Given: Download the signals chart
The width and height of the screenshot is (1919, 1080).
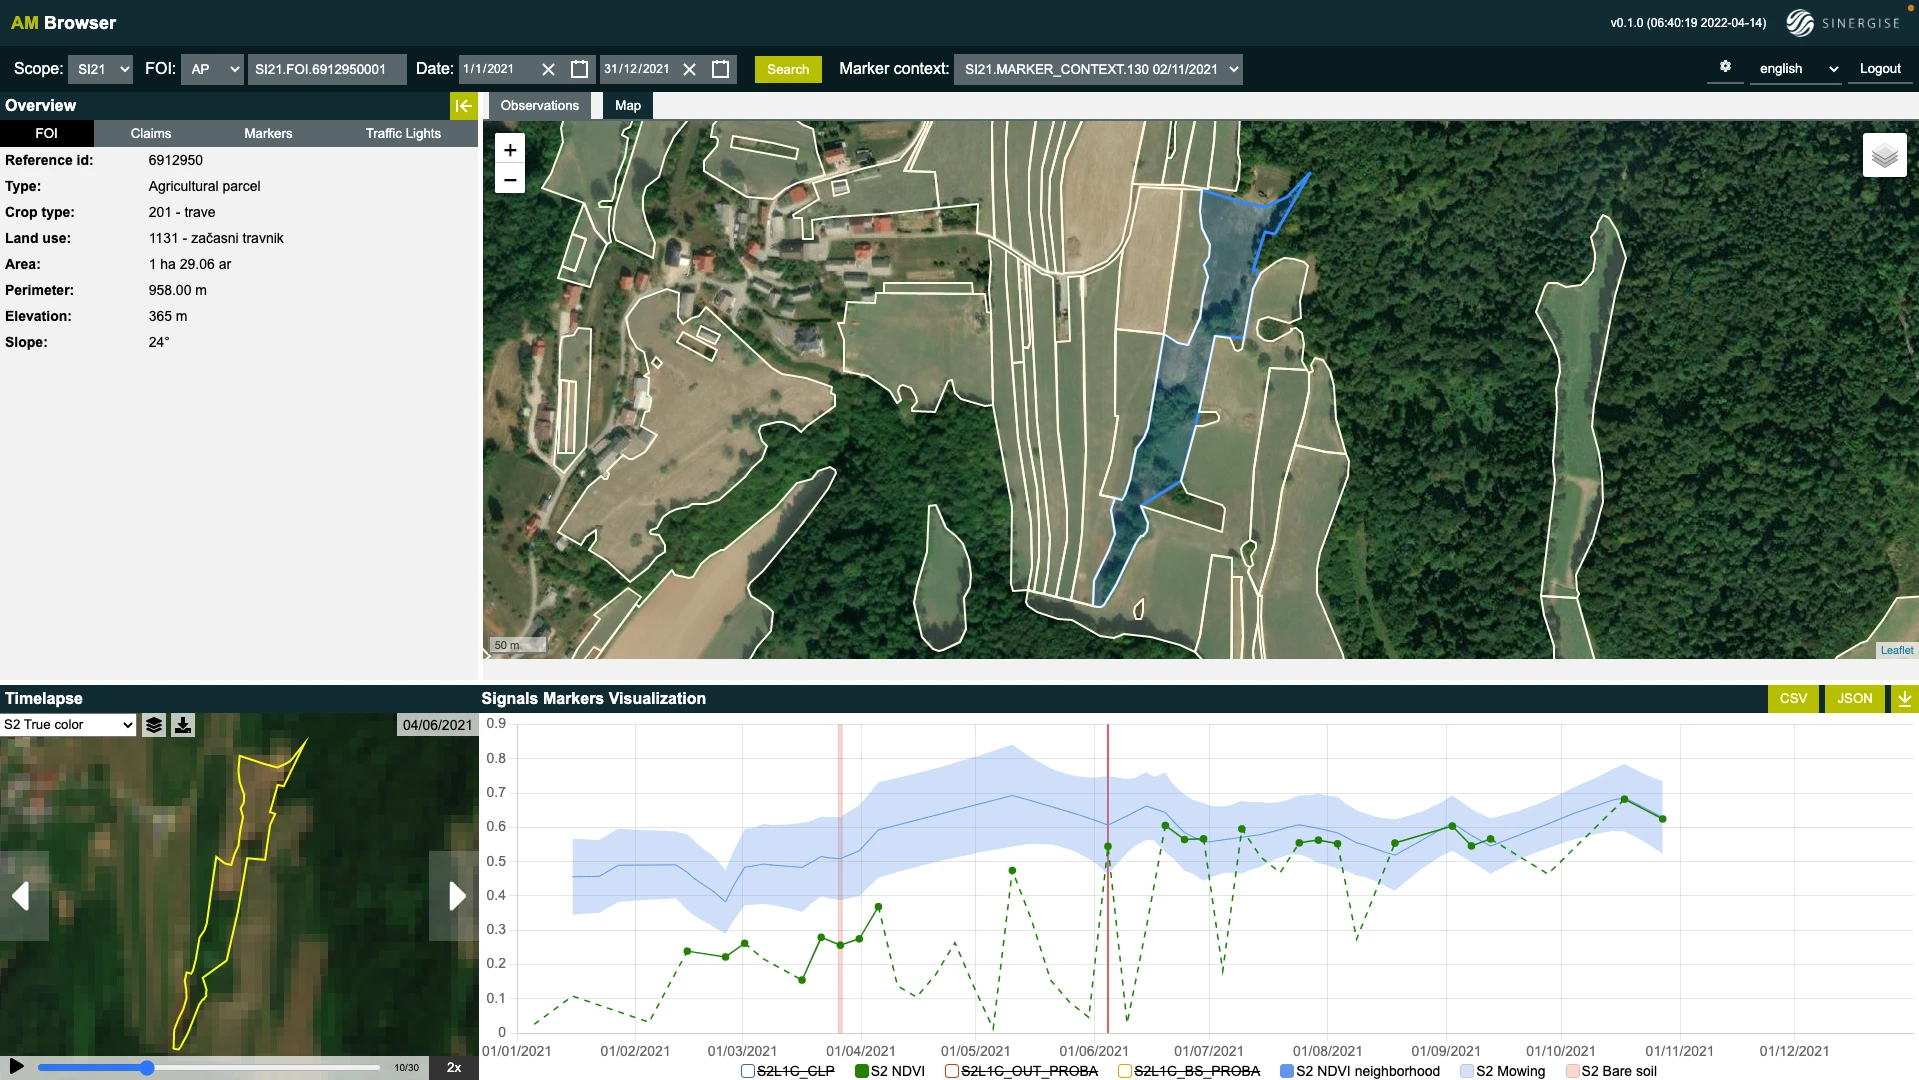Looking at the screenshot, I should [x=1904, y=699].
